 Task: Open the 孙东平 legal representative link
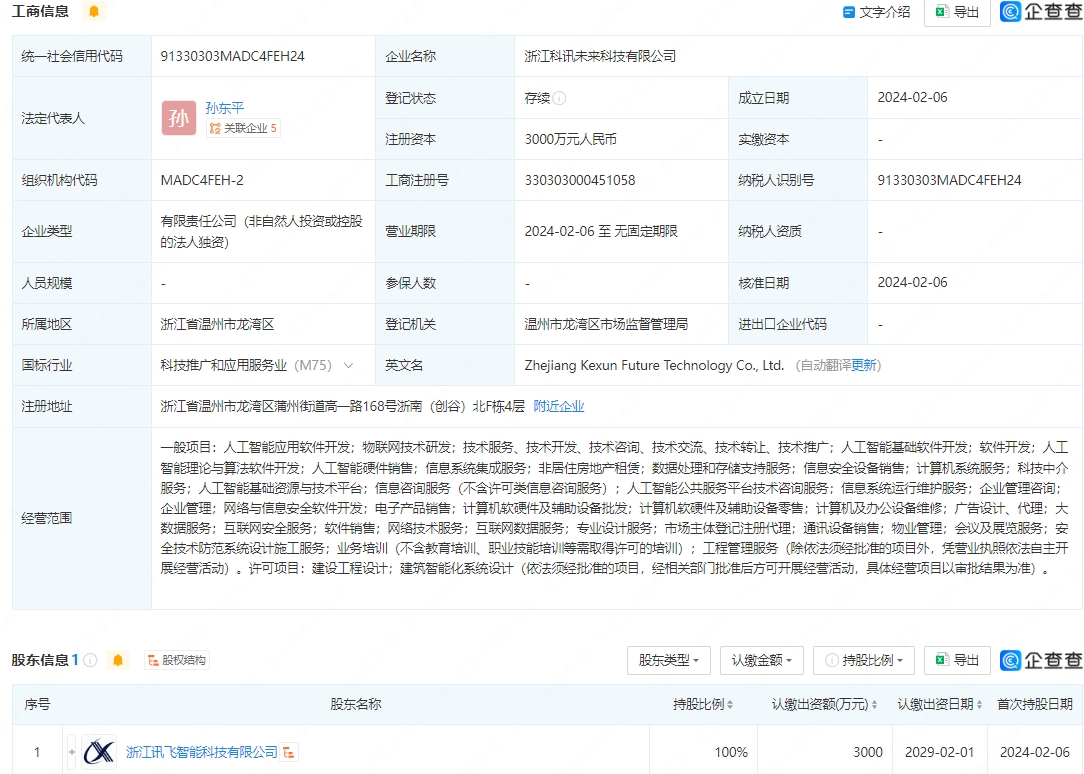click(x=225, y=108)
